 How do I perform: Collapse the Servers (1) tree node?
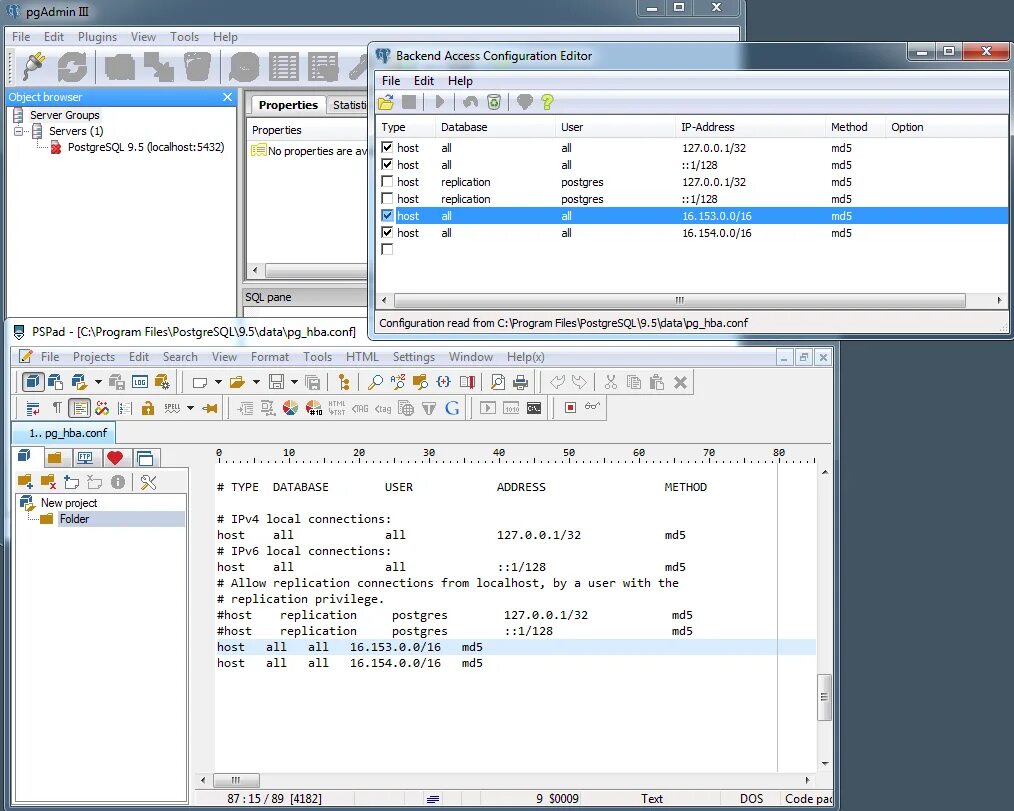[x=19, y=131]
